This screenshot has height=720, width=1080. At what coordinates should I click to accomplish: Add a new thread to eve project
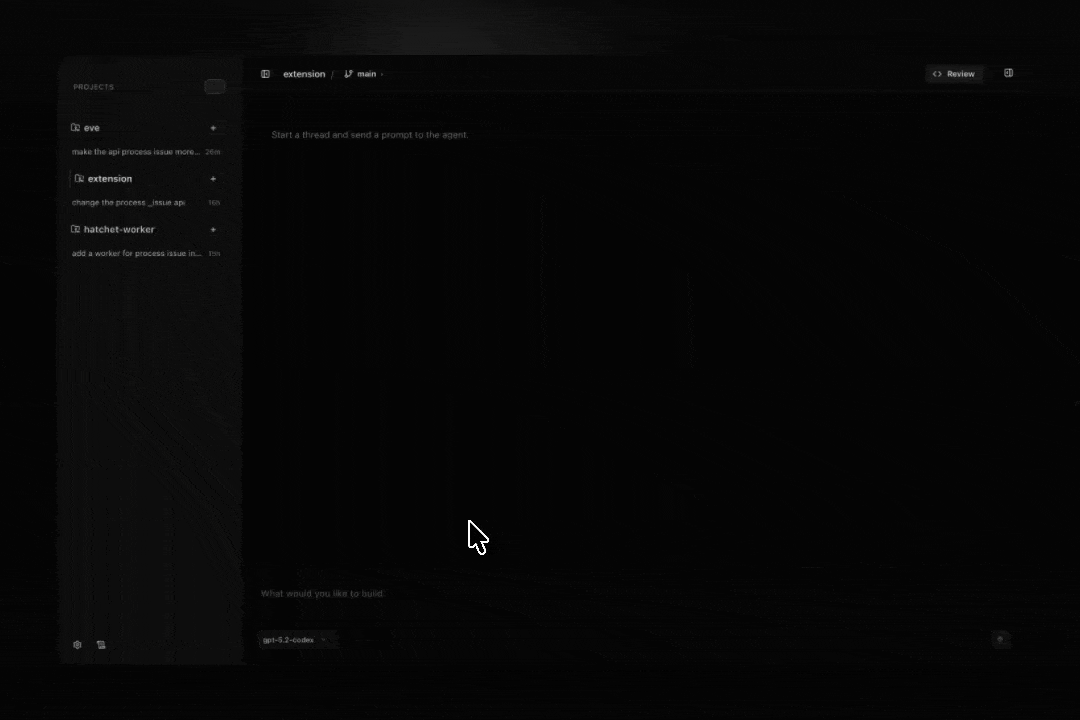[213, 128]
